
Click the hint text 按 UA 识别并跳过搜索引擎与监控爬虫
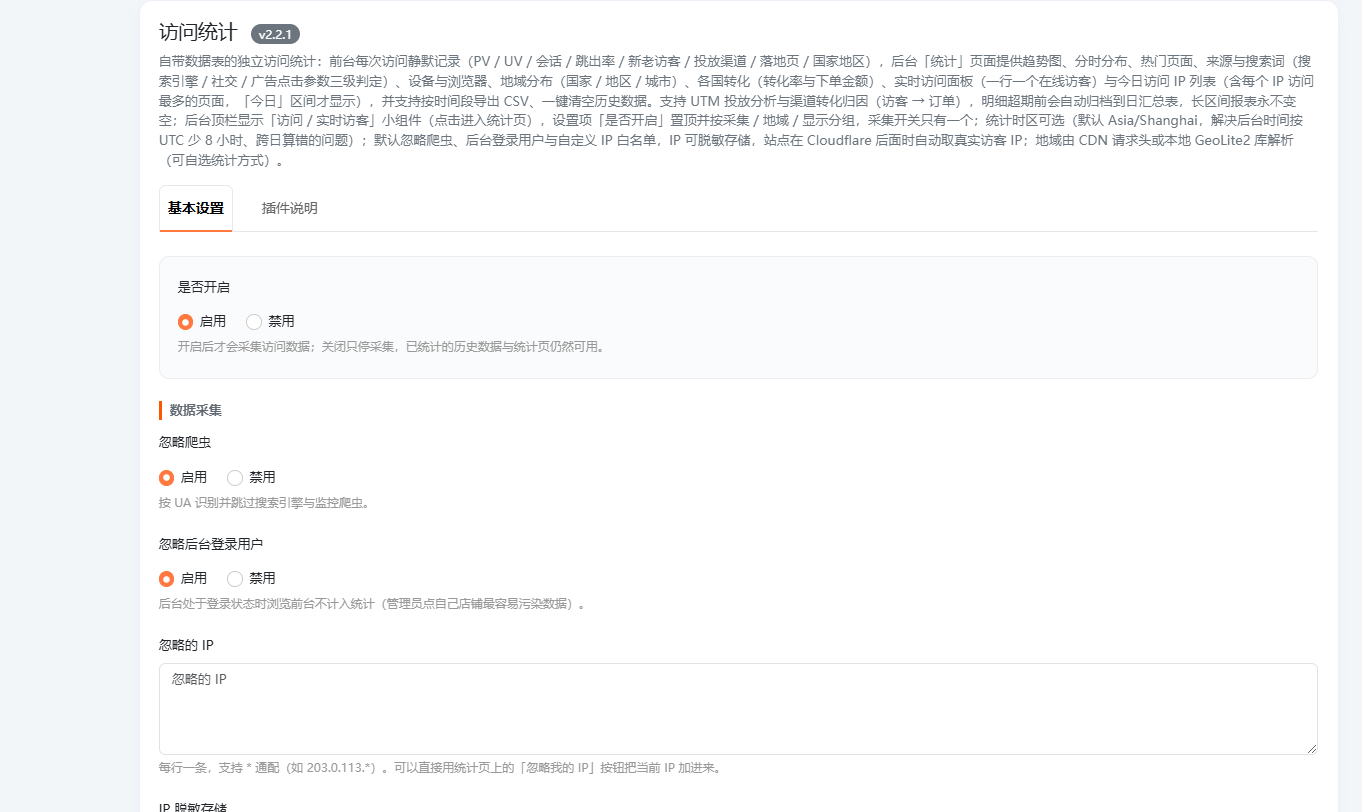(265, 503)
